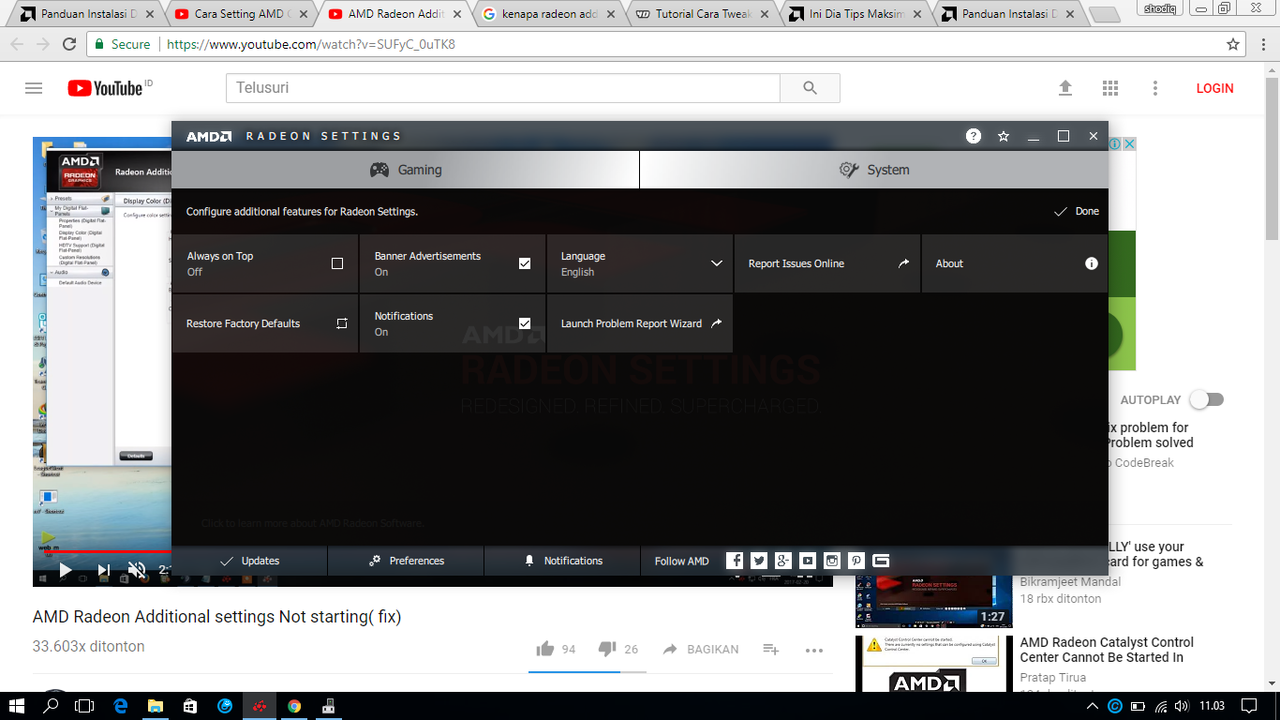Viewport: 1280px width, 720px height.
Task: Switch to 'Cara Setting AMD' Chrome tab
Action: [240, 14]
